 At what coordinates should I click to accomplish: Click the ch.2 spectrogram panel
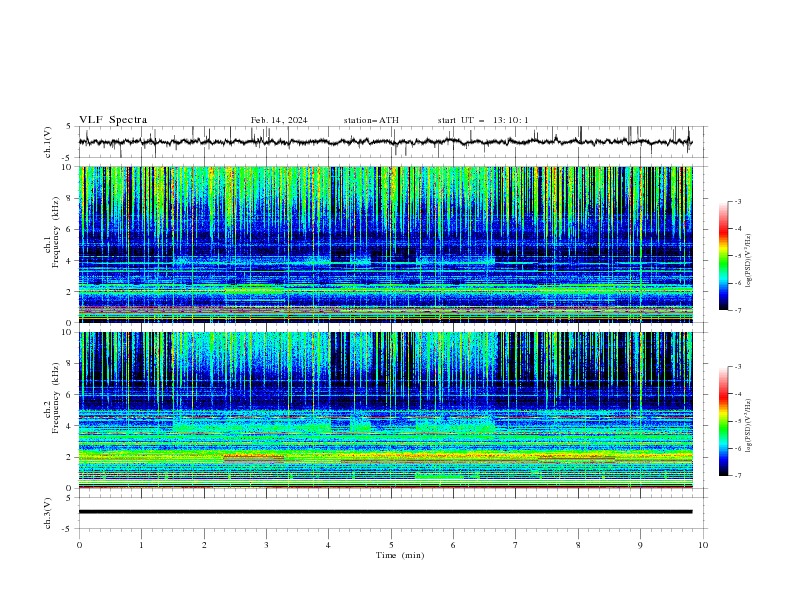coord(385,410)
